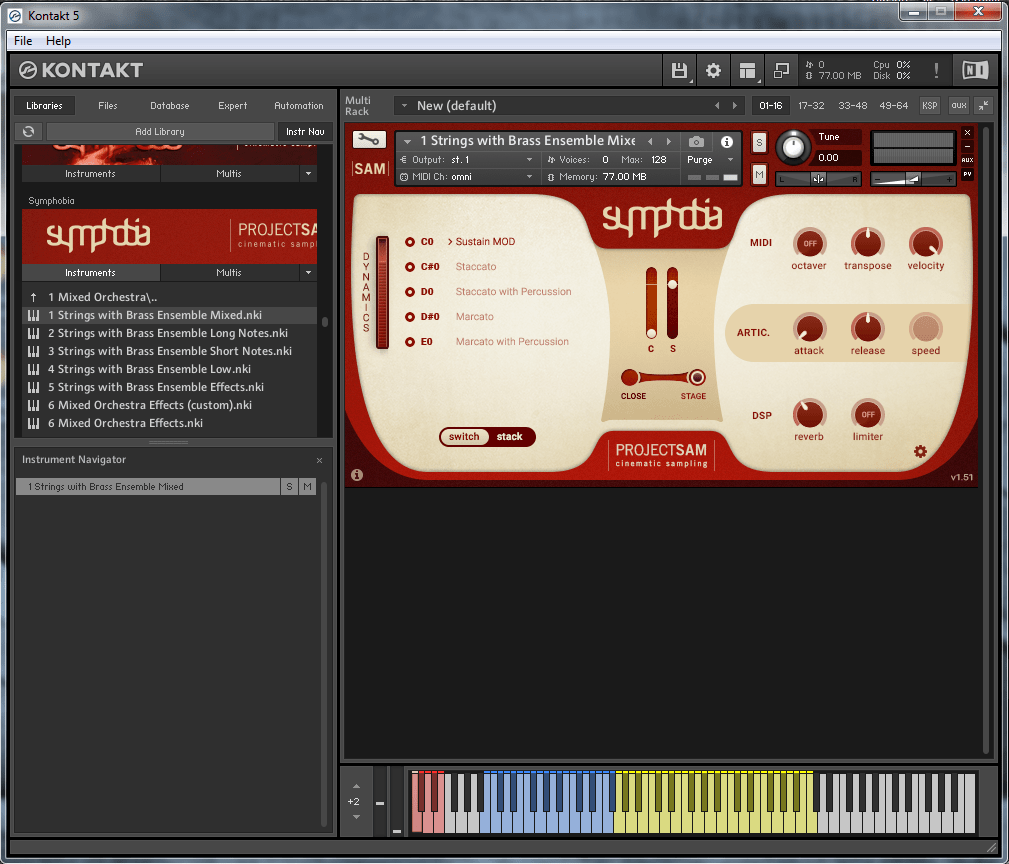Open the Help menu
This screenshot has height=864, width=1009.
(59, 41)
